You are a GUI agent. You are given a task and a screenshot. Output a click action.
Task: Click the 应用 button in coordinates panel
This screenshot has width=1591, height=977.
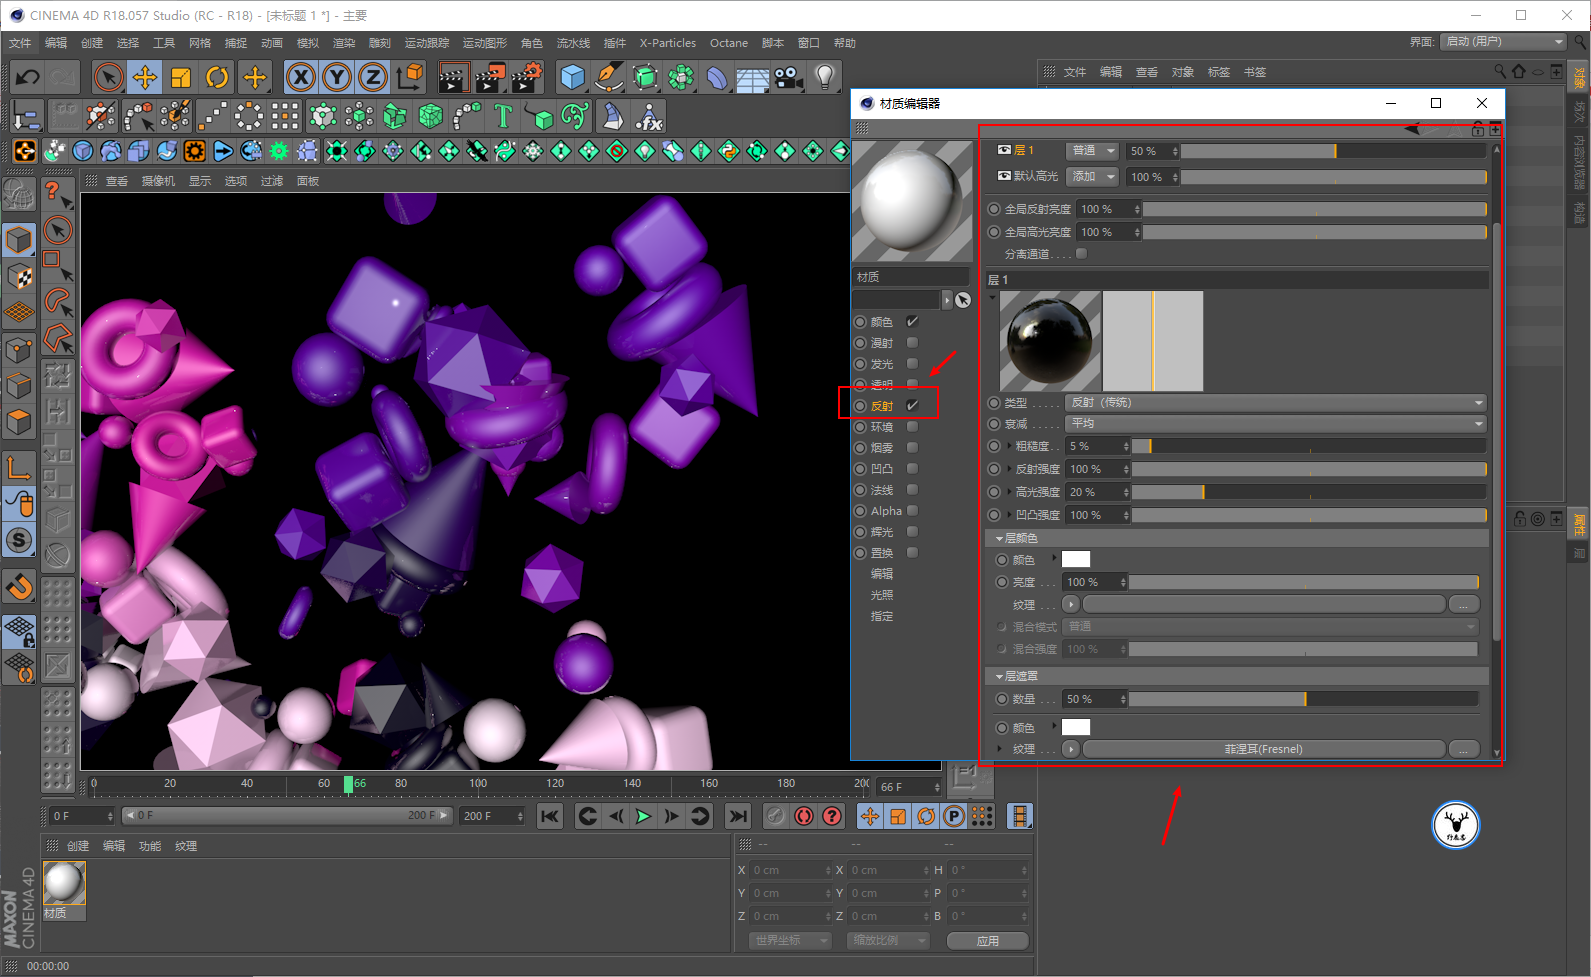[987, 941]
